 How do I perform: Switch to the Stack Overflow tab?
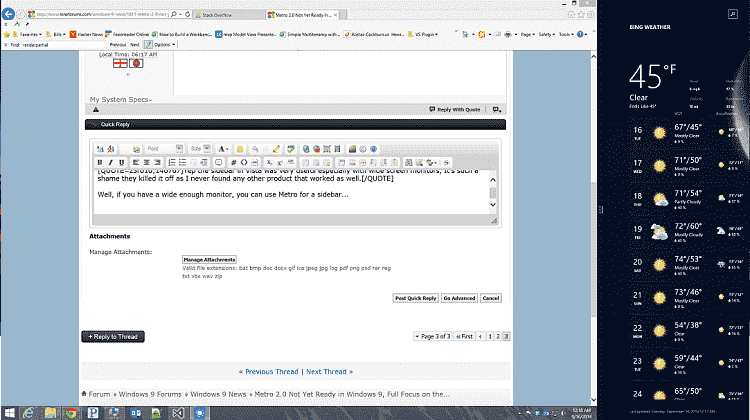click(x=229, y=15)
